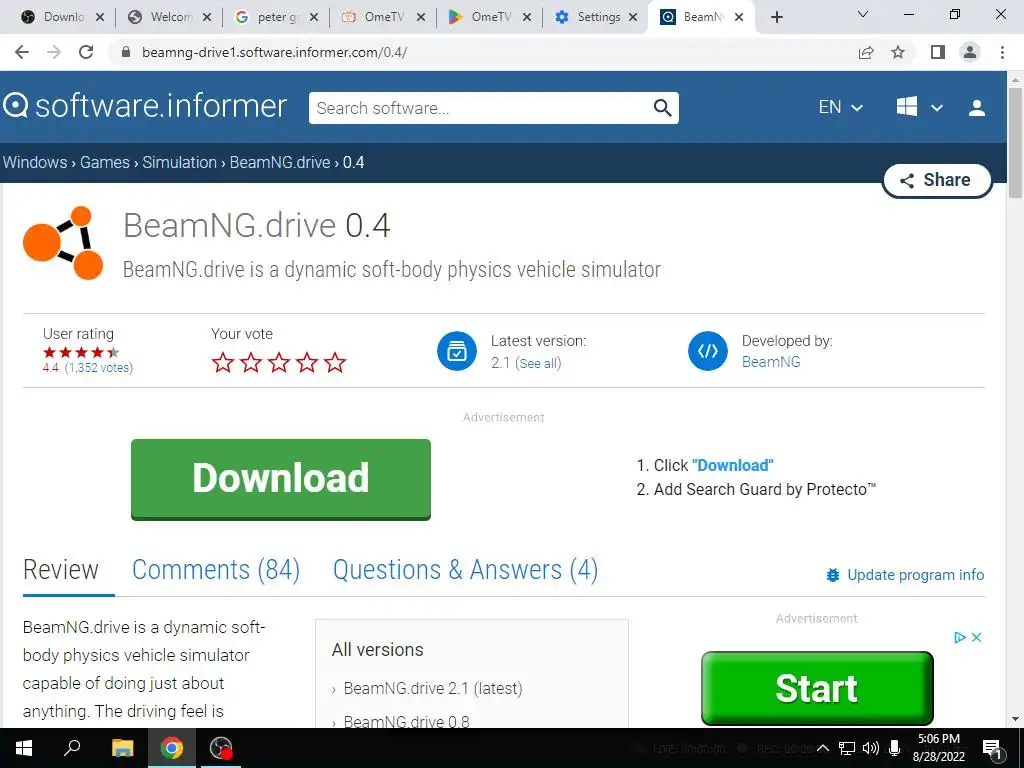1024x768 pixels.
Task: Click the green Start ad button
Action: pyautogui.click(x=817, y=688)
